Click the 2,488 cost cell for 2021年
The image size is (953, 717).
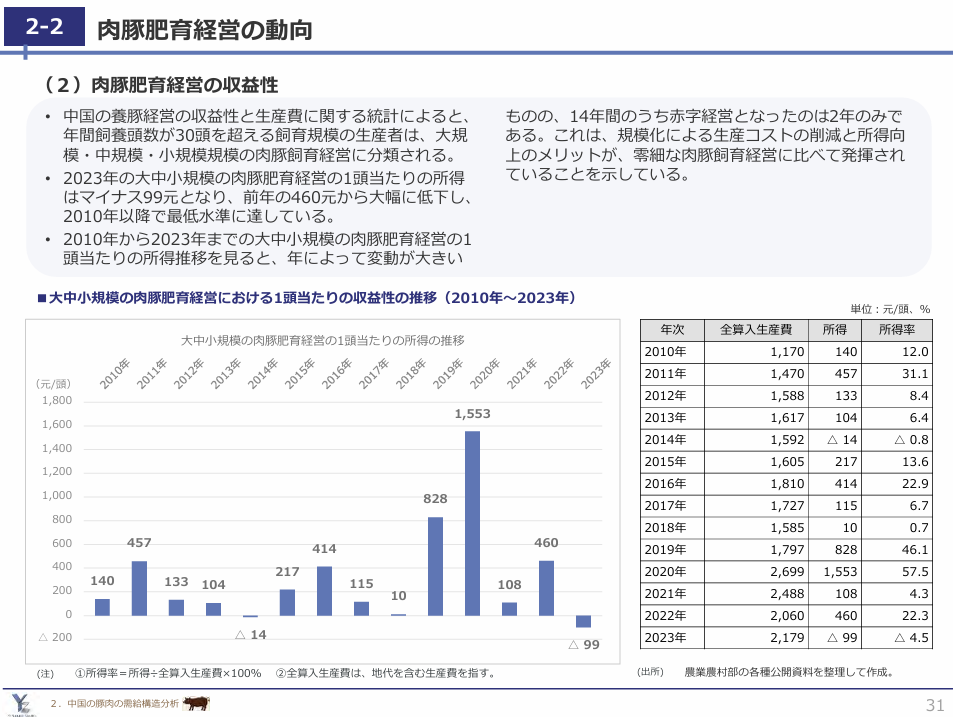pos(756,594)
